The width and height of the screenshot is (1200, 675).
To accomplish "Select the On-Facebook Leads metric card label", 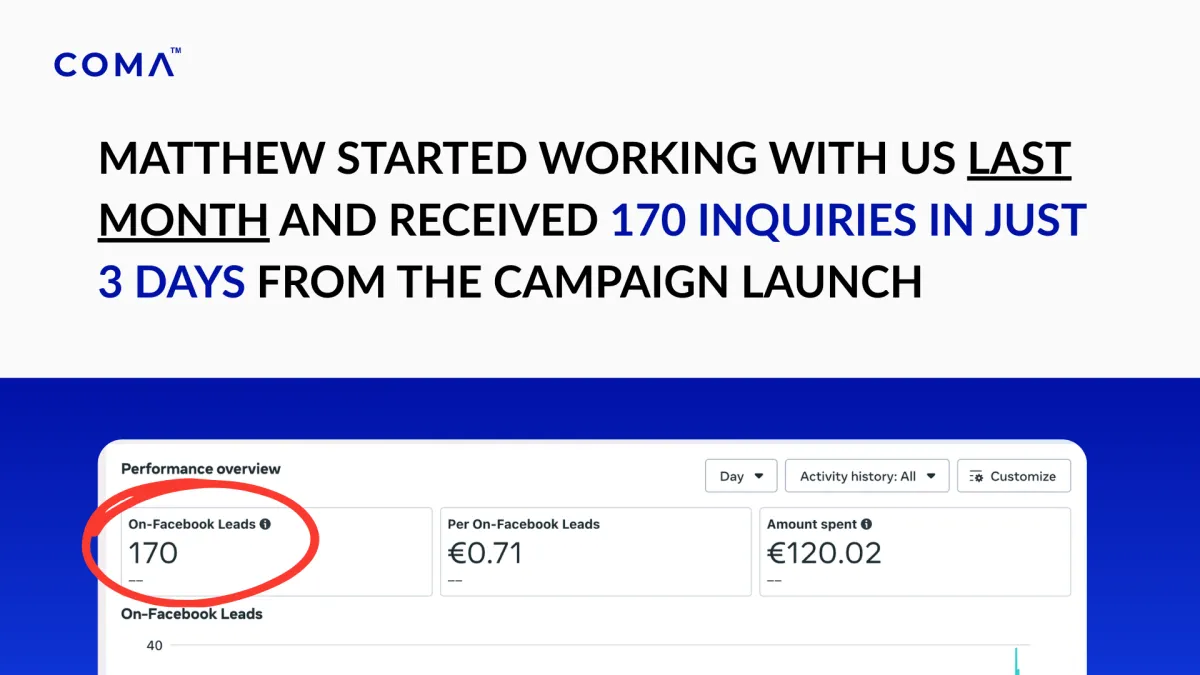I will point(192,524).
